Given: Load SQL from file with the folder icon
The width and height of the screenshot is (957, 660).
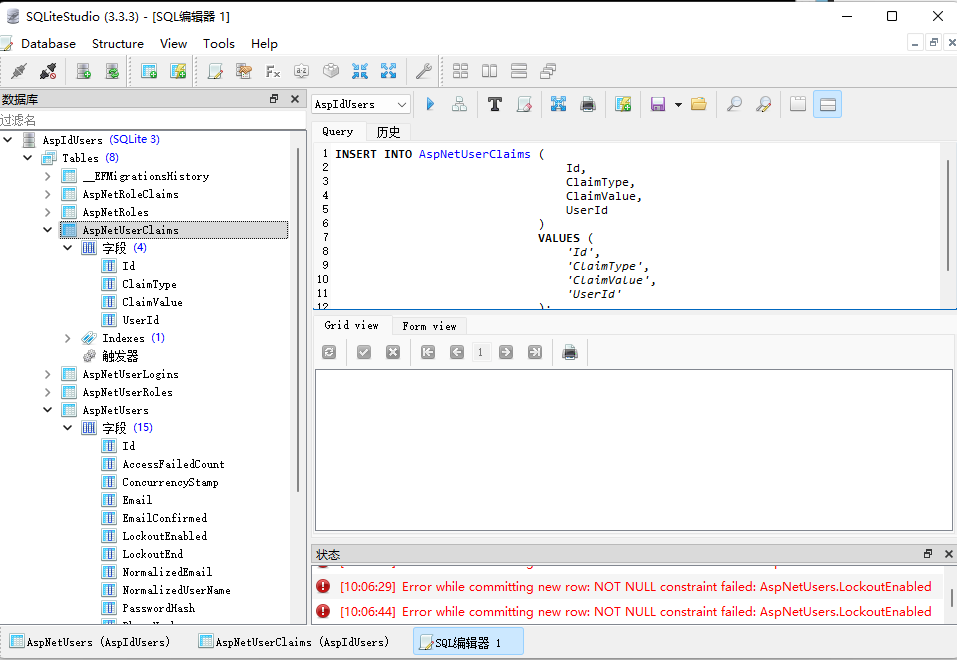Looking at the screenshot, I should (699, 104).
